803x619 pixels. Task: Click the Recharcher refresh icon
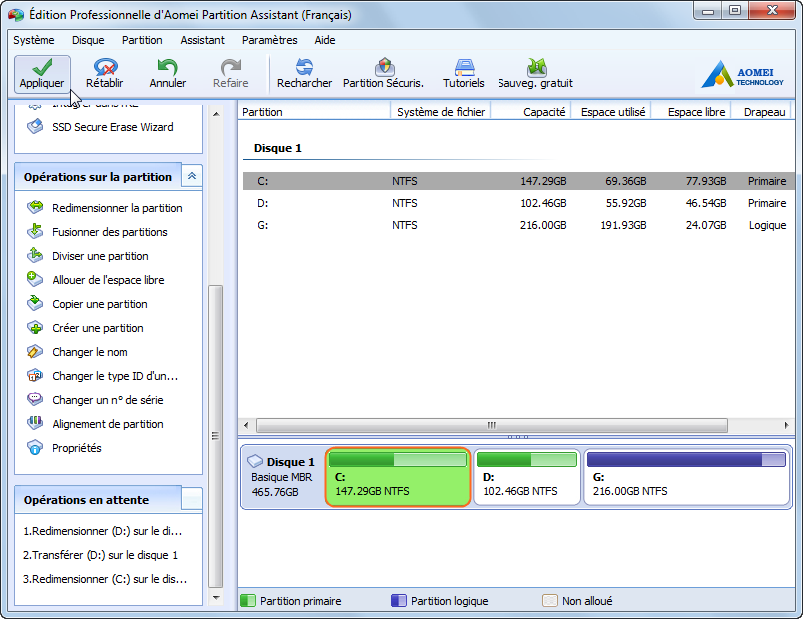coord(304,67)
